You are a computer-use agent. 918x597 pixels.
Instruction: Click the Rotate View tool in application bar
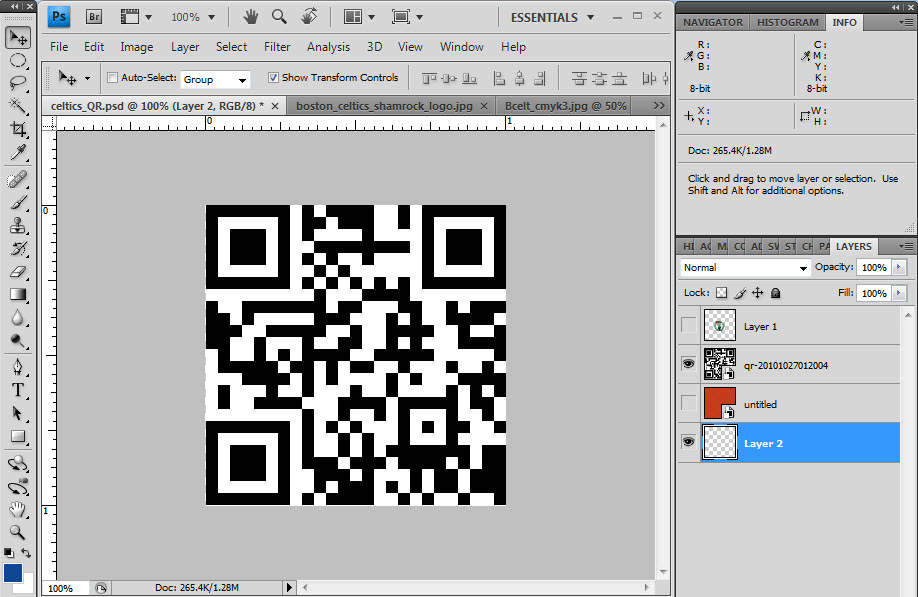(309, 16)
